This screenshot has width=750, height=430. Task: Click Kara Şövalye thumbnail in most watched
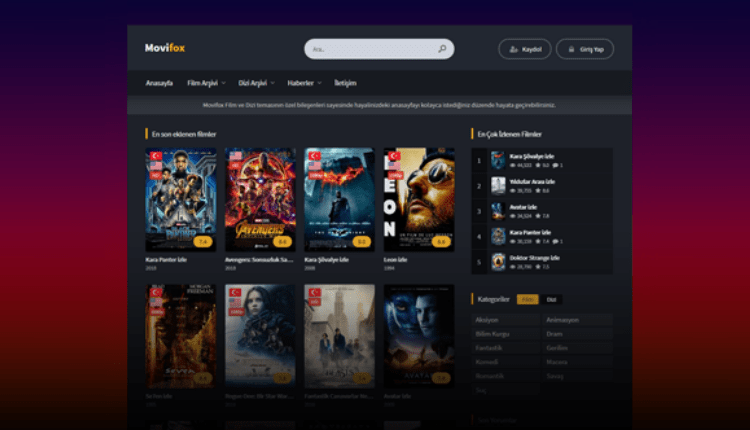coord(498,161)
